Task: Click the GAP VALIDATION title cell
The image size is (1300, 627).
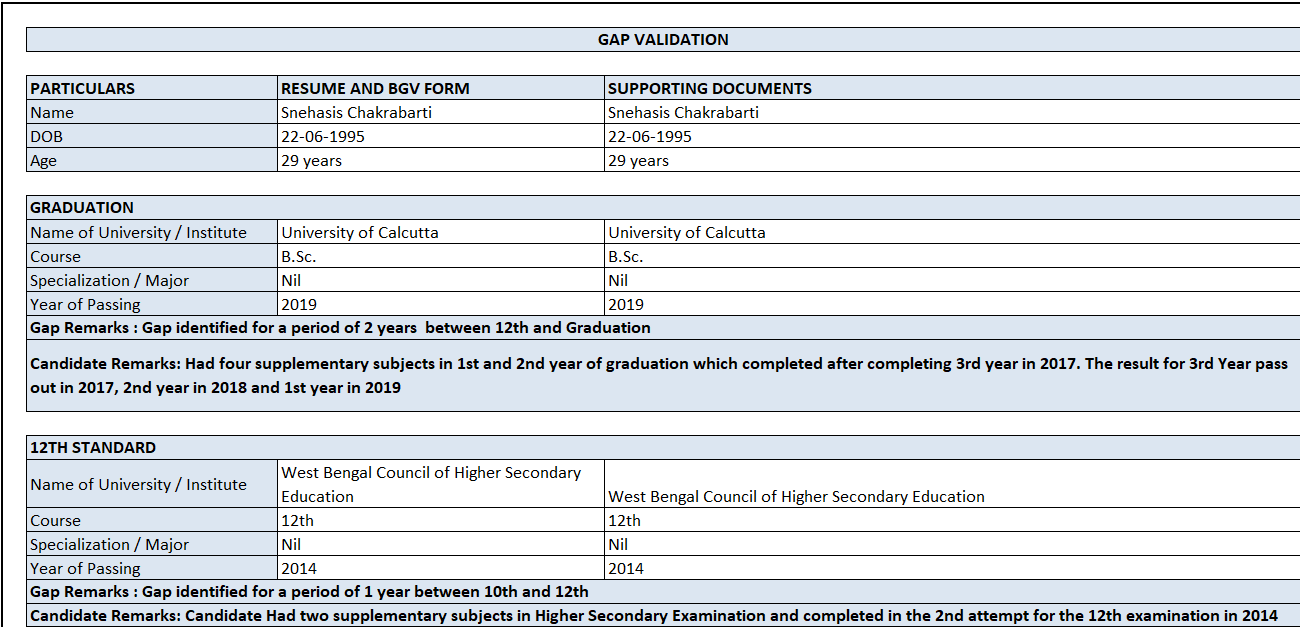Action: (663, 40)
